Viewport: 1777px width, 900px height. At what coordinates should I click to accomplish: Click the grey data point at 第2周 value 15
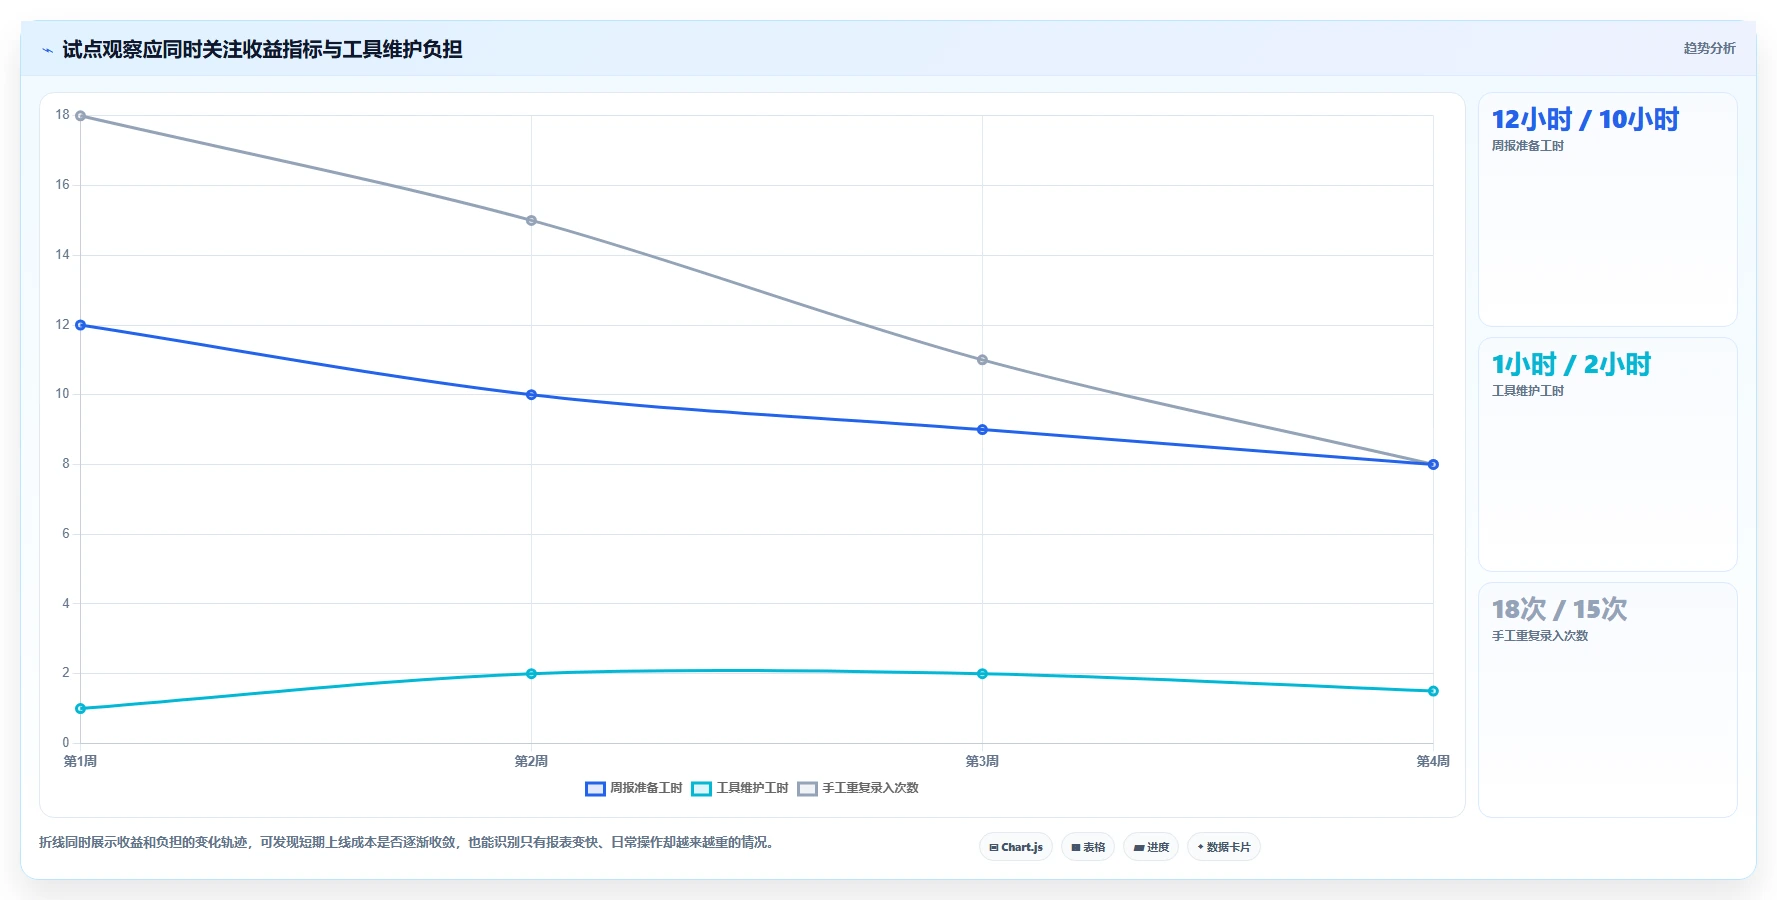coord(531,220)
